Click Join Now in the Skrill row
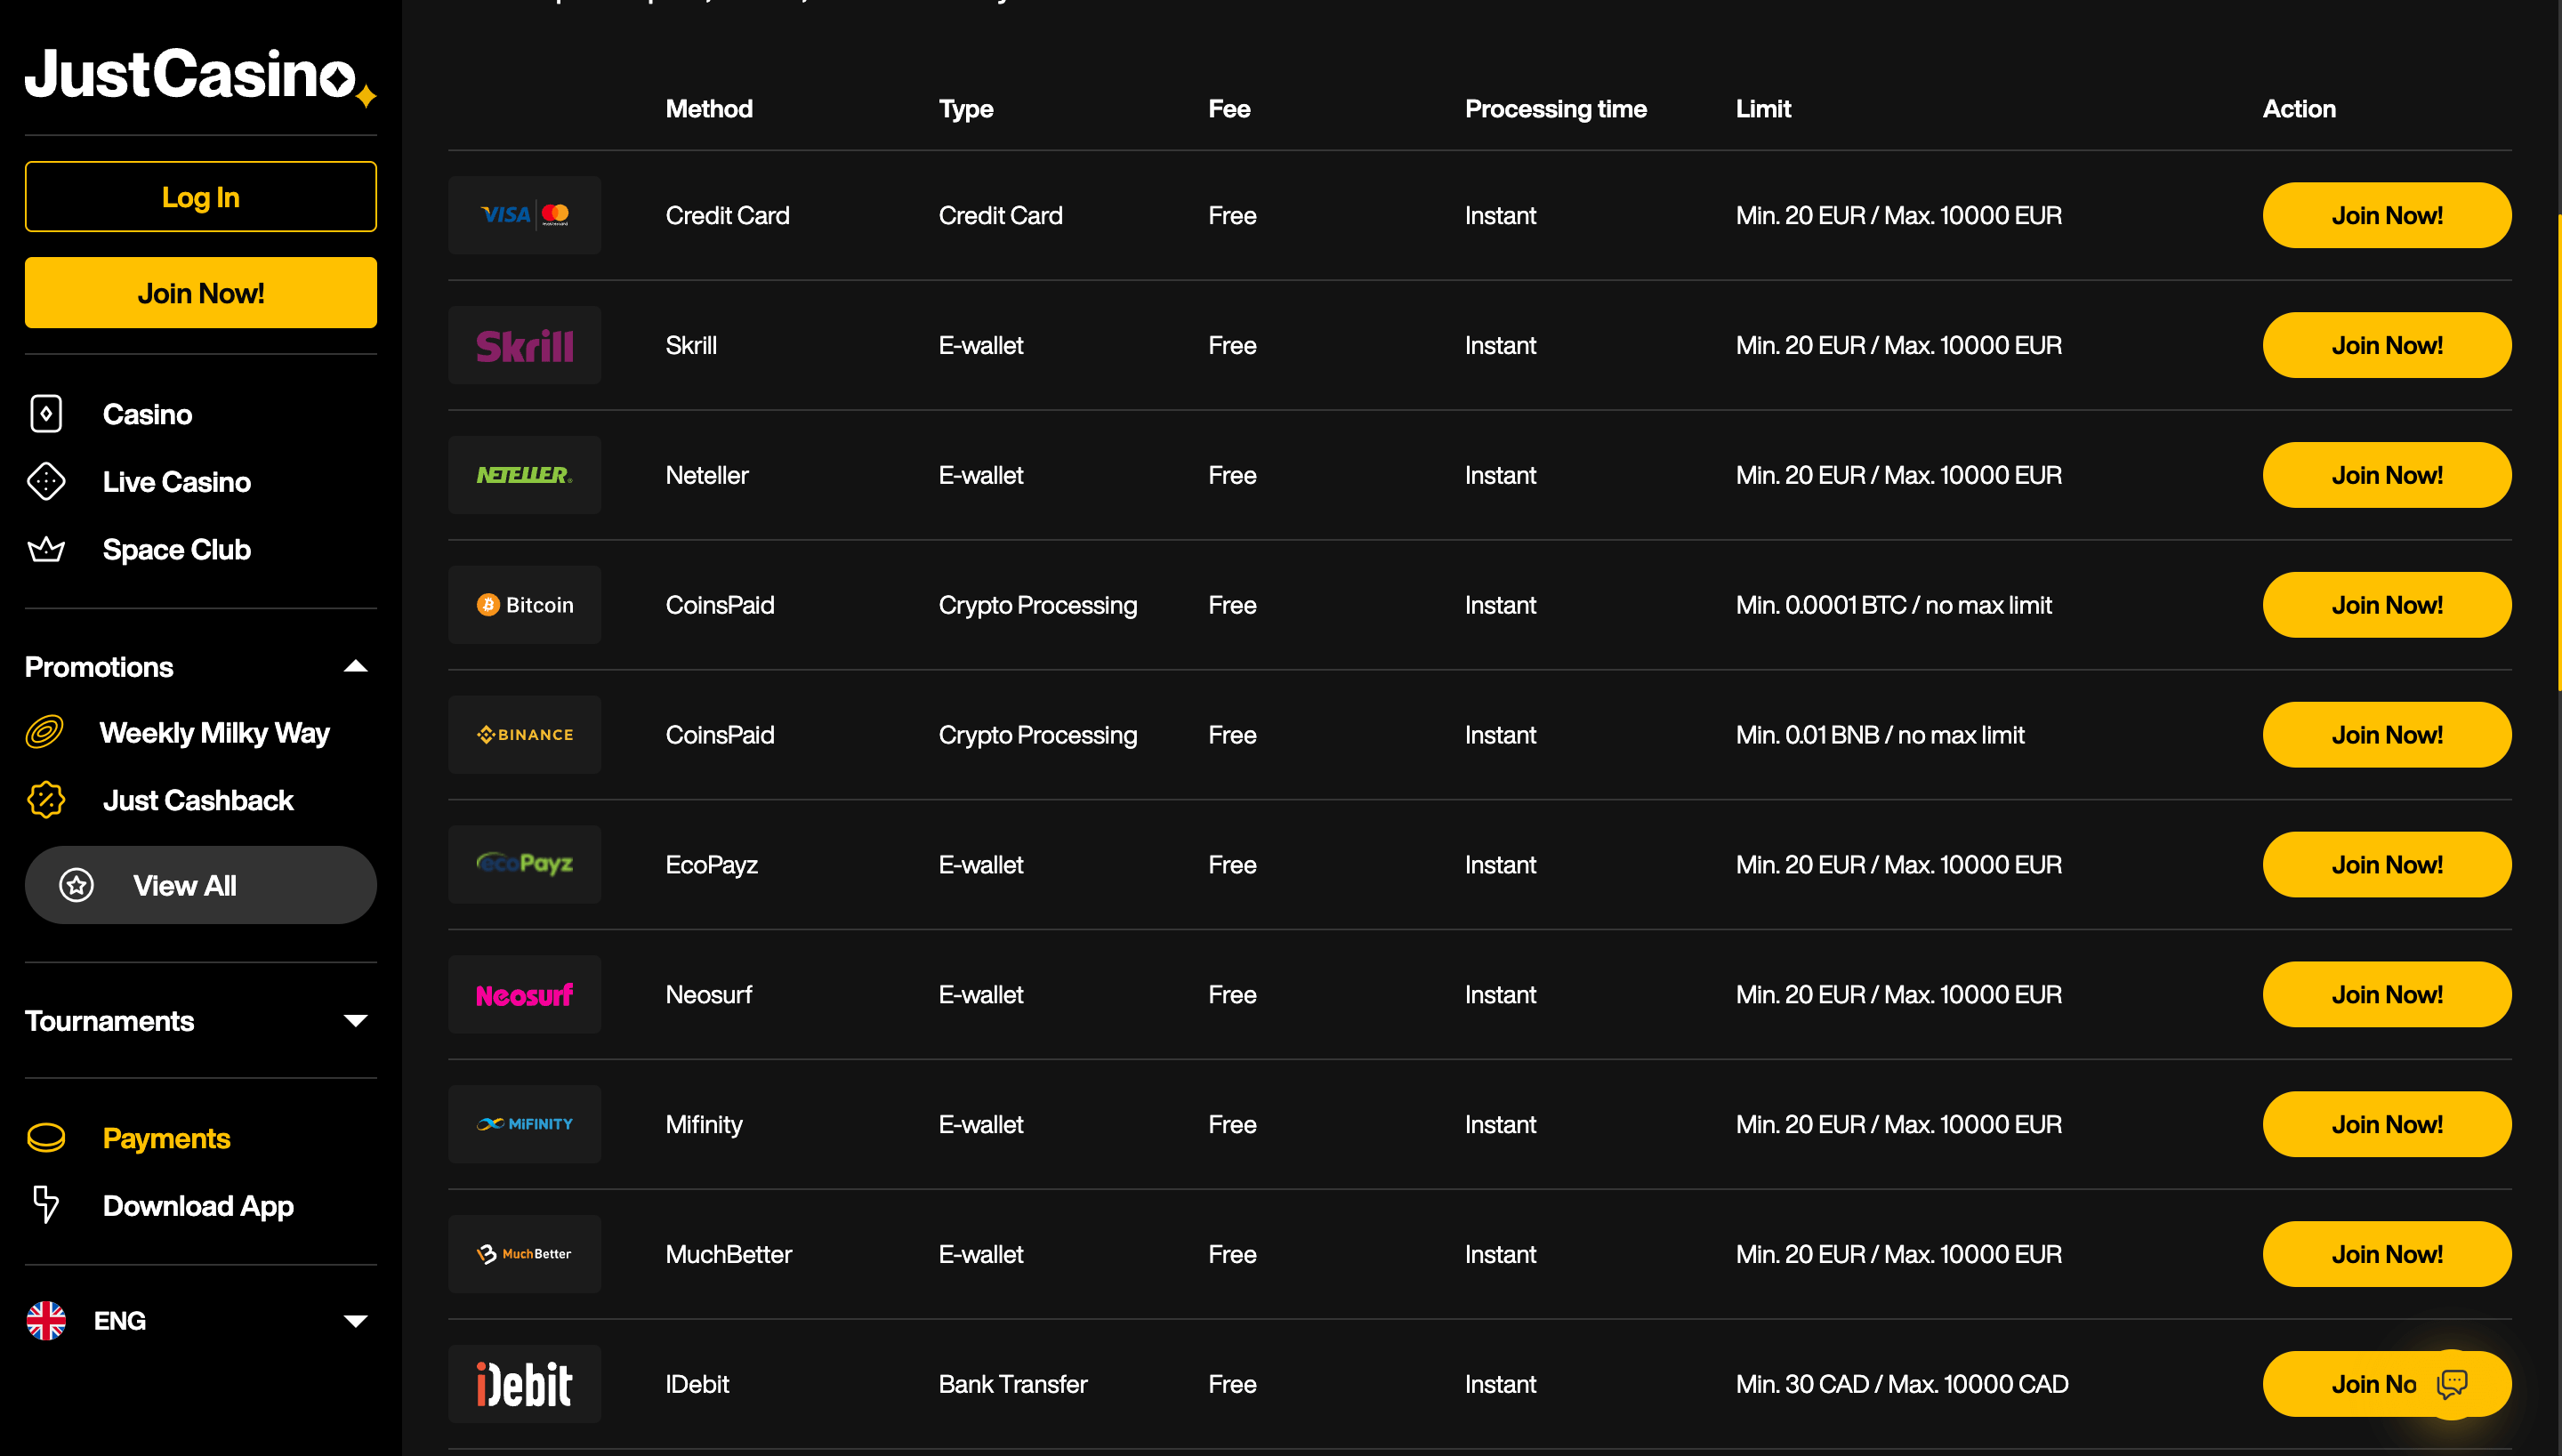Viewport: 2562px width, 1456px height. point(2386,345)
